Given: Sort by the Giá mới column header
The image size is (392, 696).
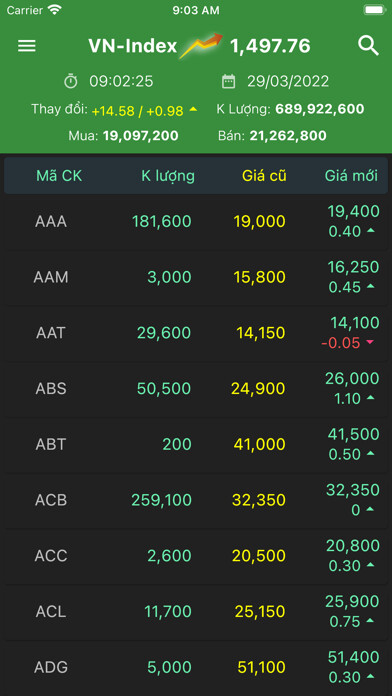Looking at the screenshot, I should coord(351,176).
